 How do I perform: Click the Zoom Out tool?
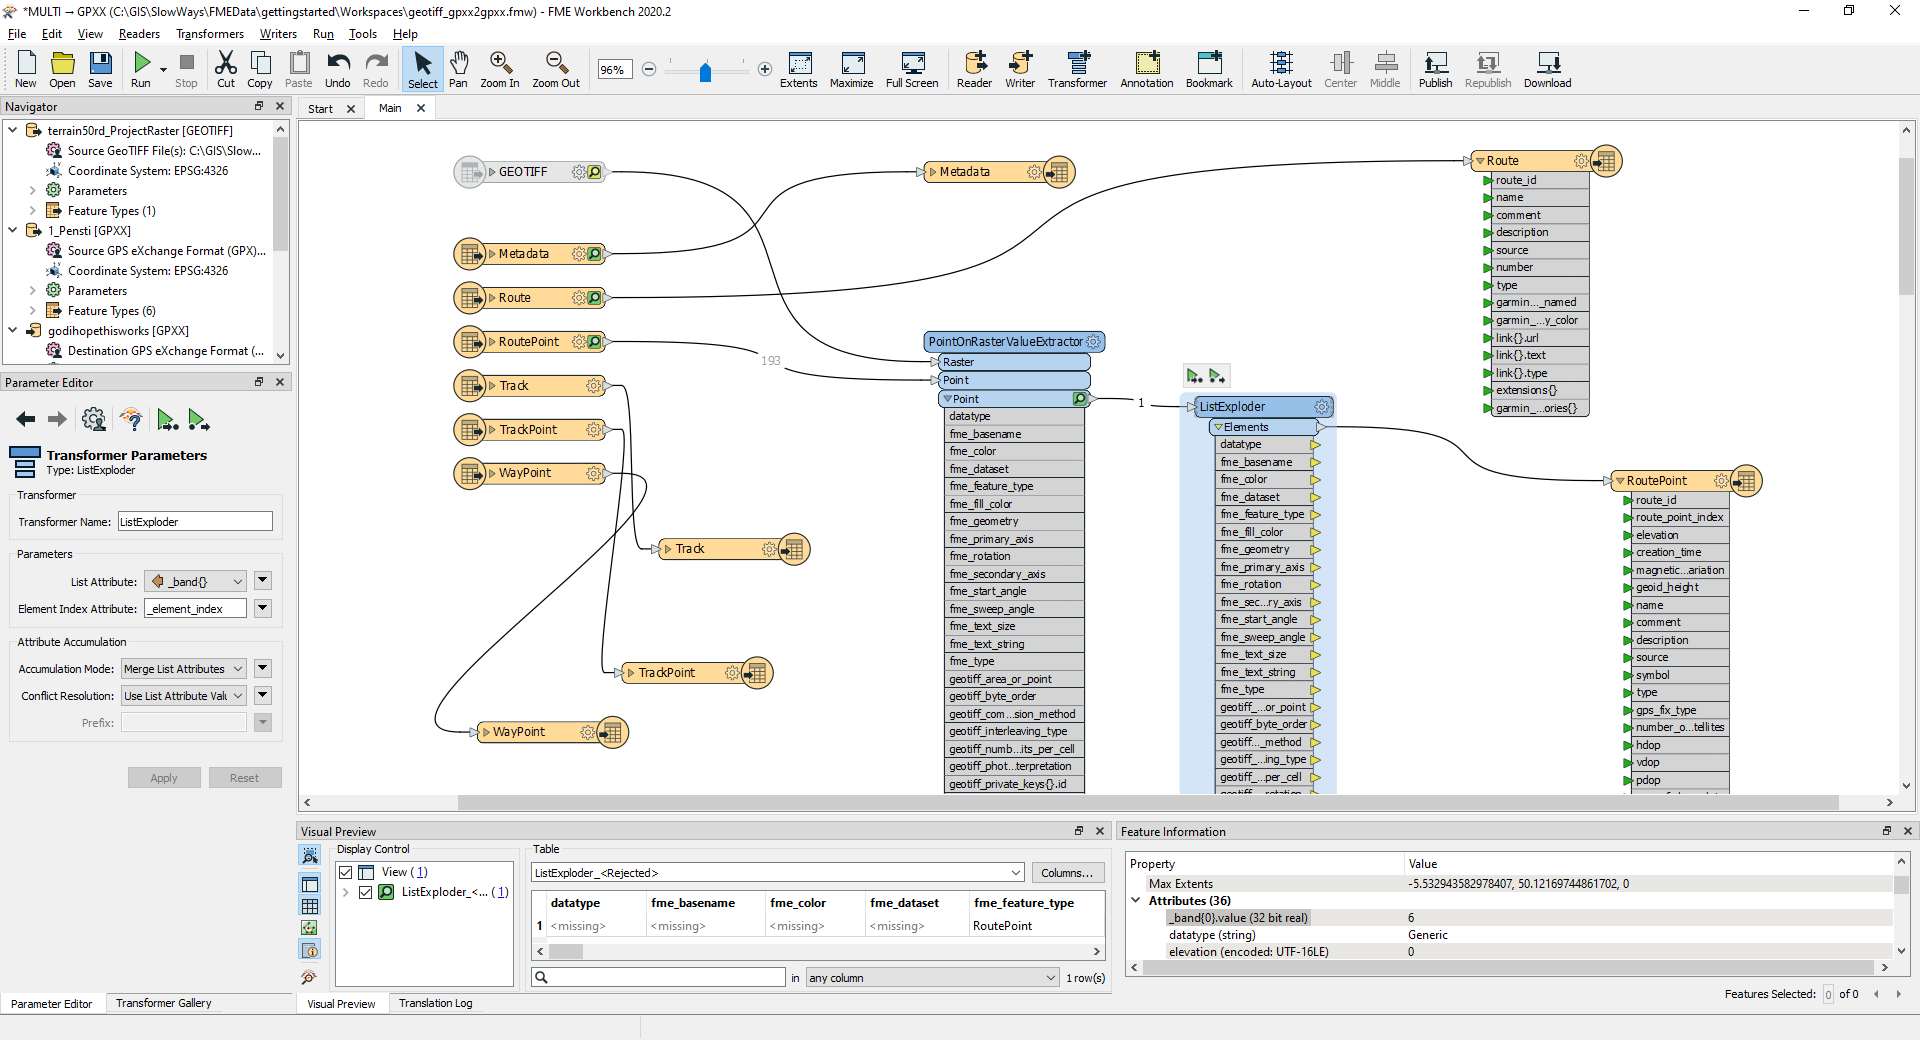pyautogui.click(x=556, y=69)
